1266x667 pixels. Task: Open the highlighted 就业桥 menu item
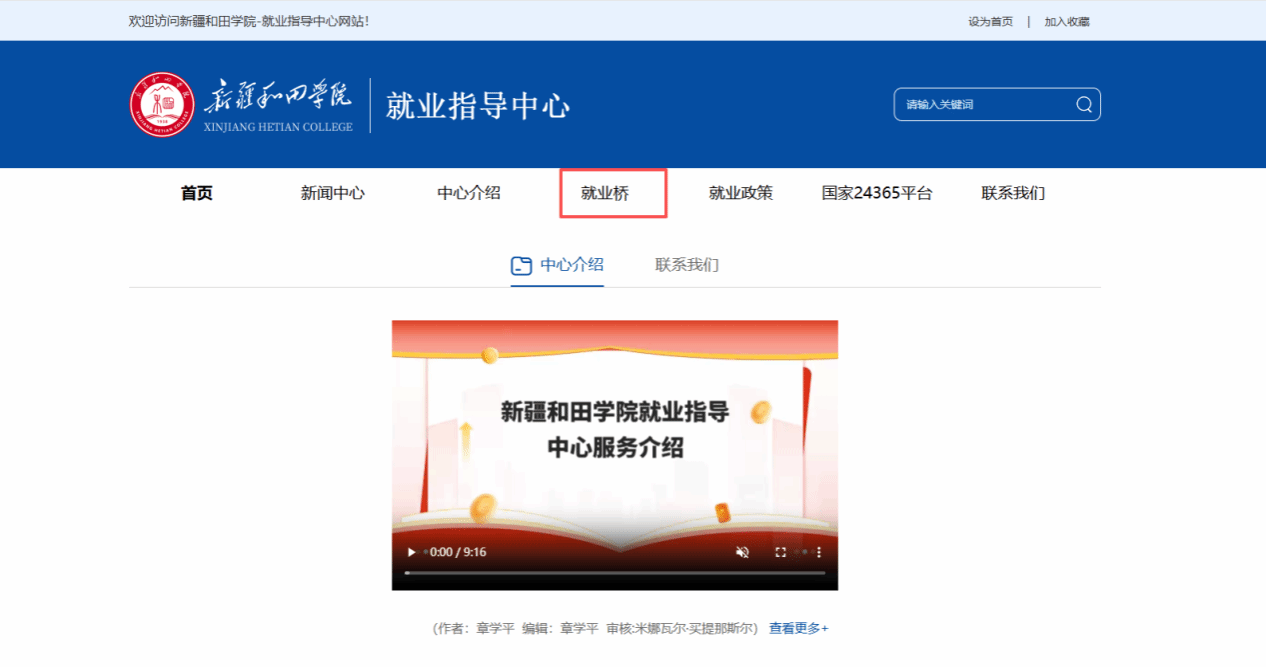[605, 194]
